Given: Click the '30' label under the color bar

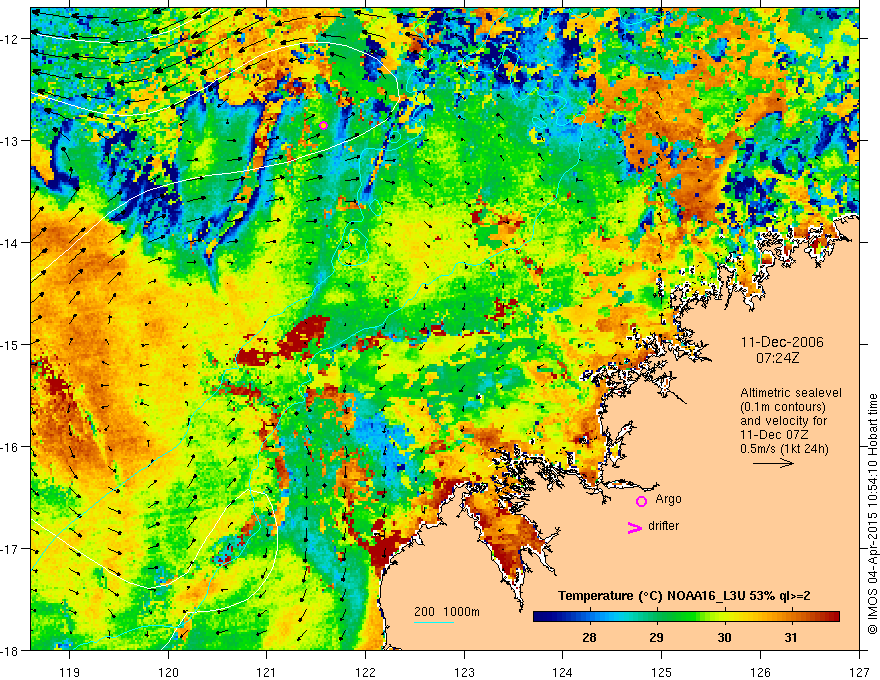Looking at the screenshot, I should pyautogui.click(x=724, y=637).
